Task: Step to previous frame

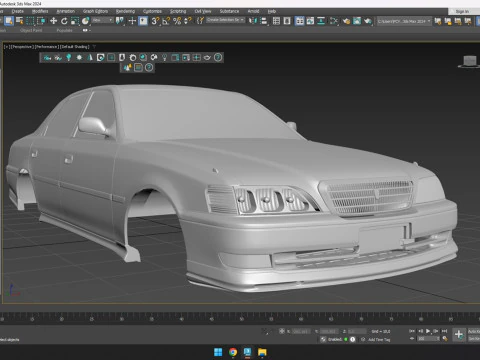Action: [420, 331]
